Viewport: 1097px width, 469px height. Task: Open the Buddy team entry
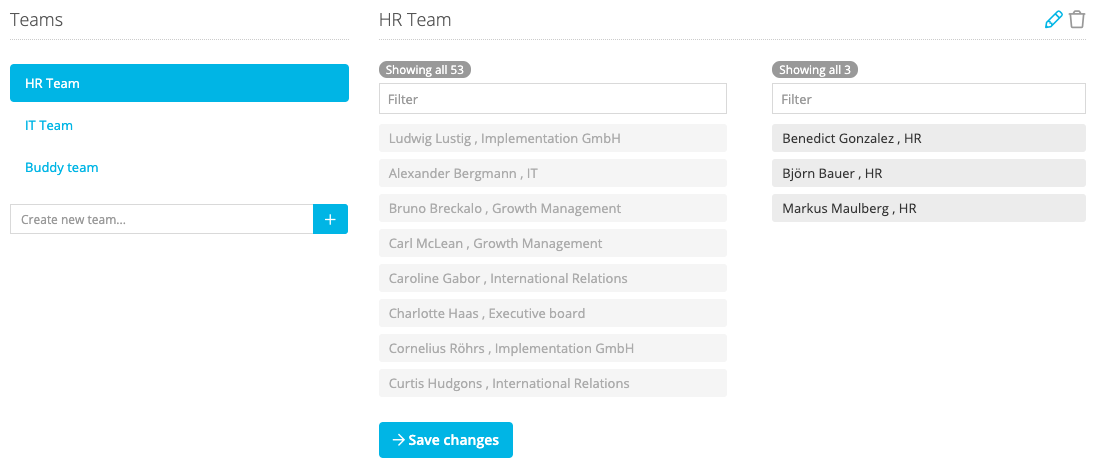pos(62,167)
